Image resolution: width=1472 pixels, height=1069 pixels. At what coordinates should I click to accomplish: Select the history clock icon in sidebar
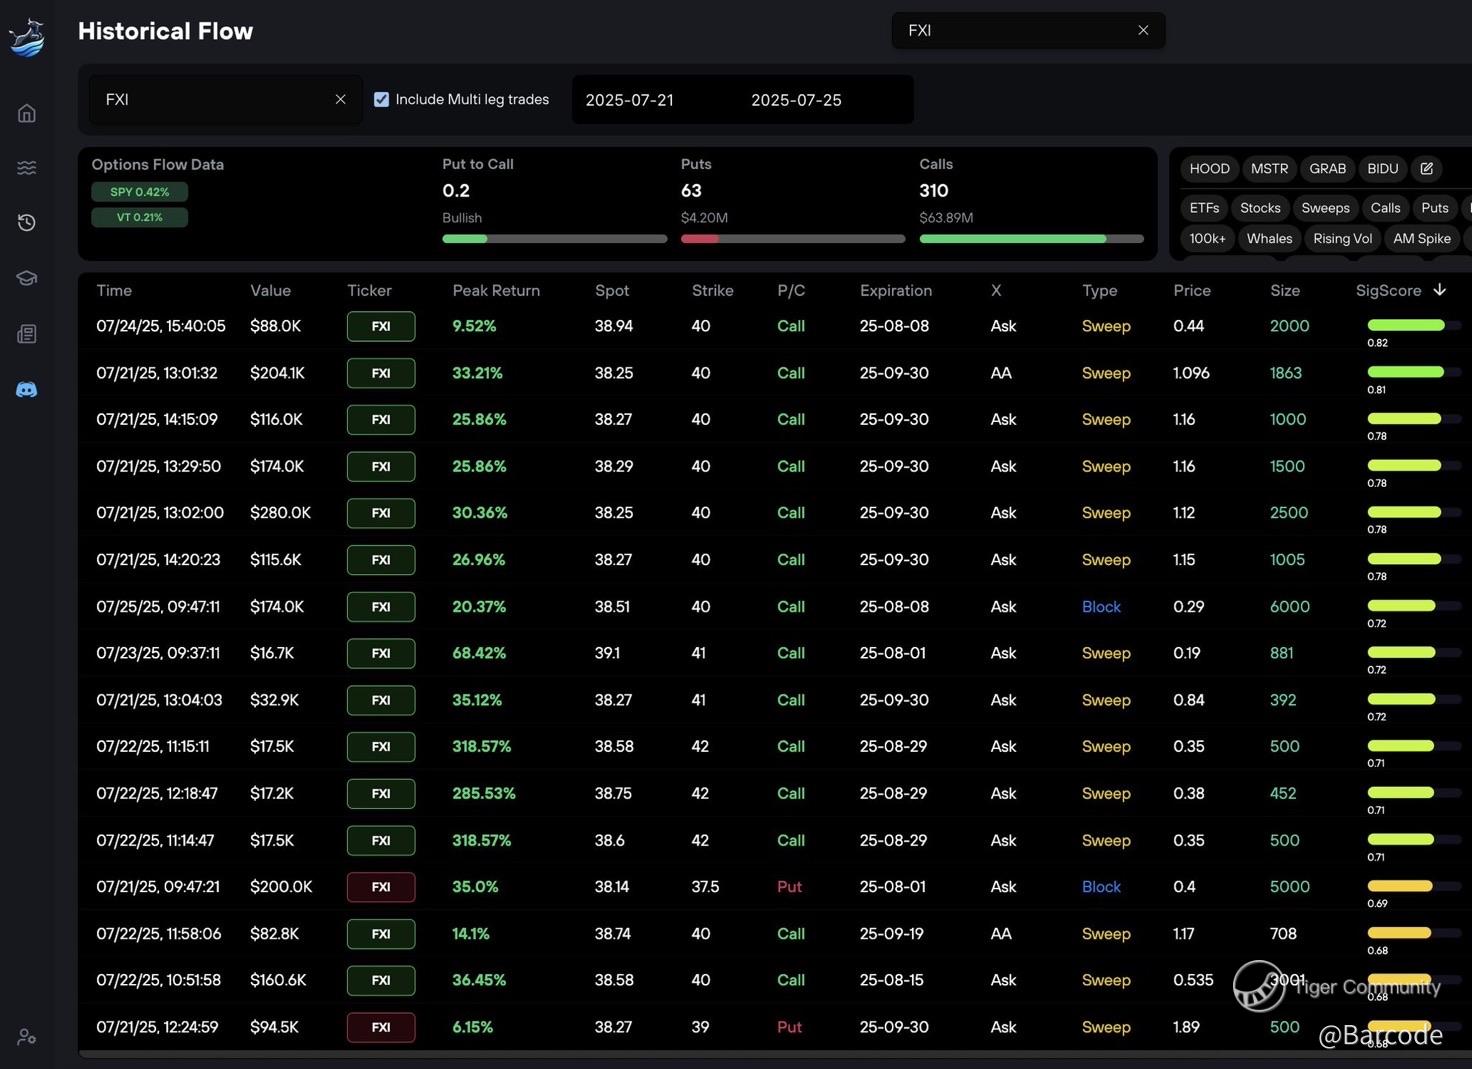point(27,222)
